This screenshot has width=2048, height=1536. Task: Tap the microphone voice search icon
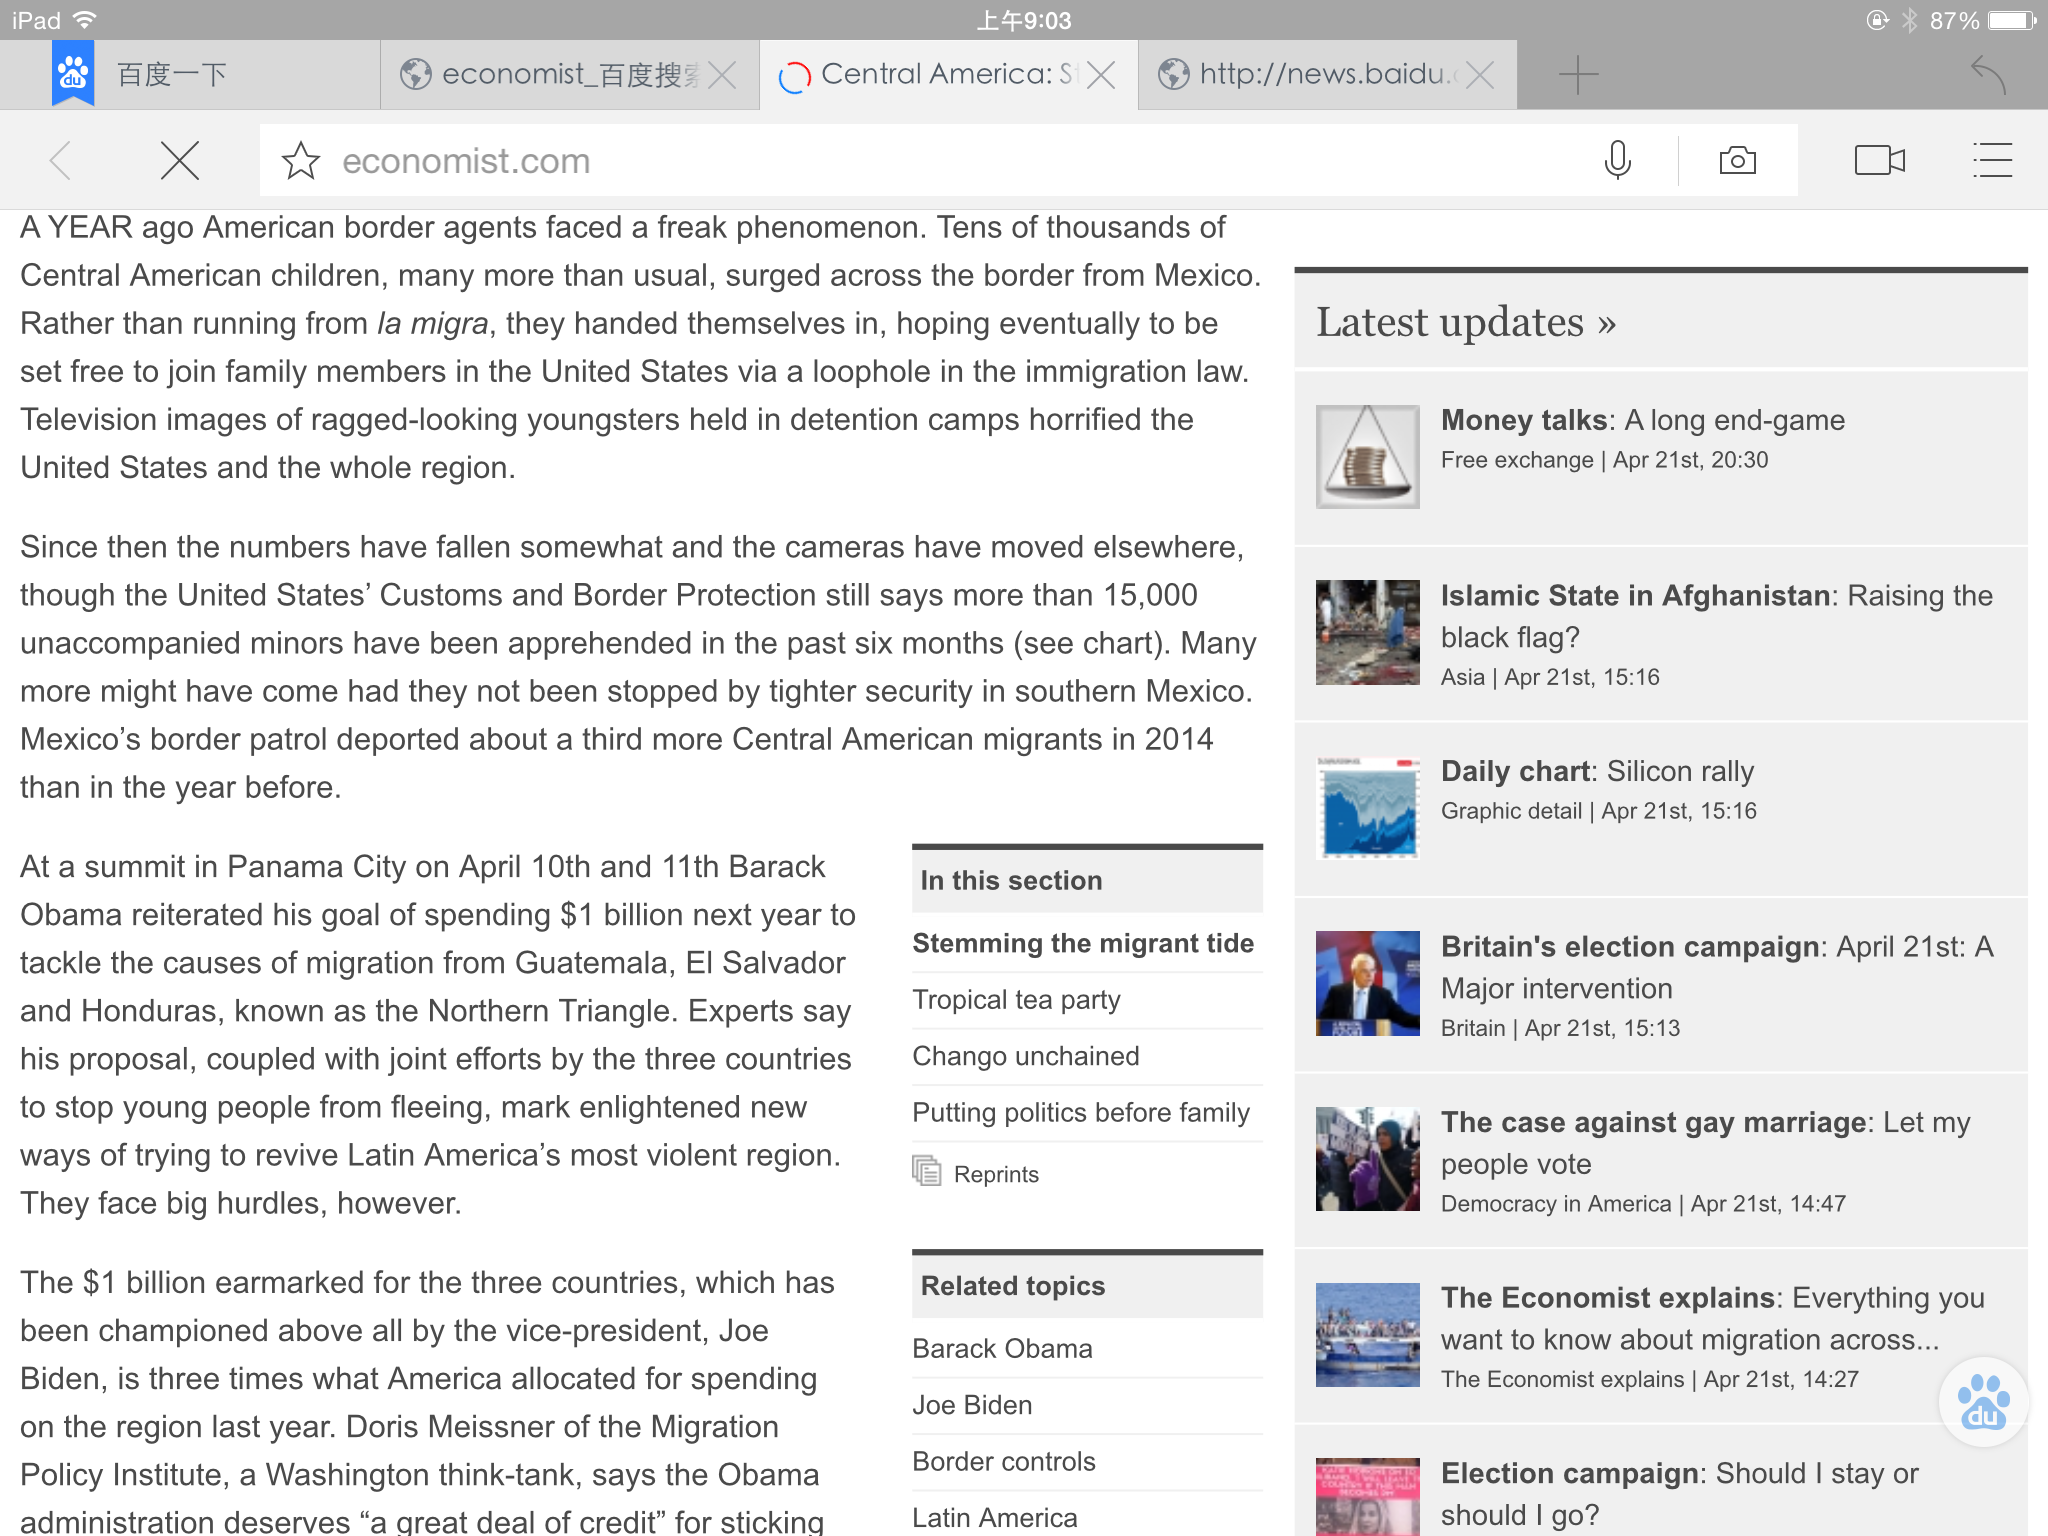pos(1617,160)
